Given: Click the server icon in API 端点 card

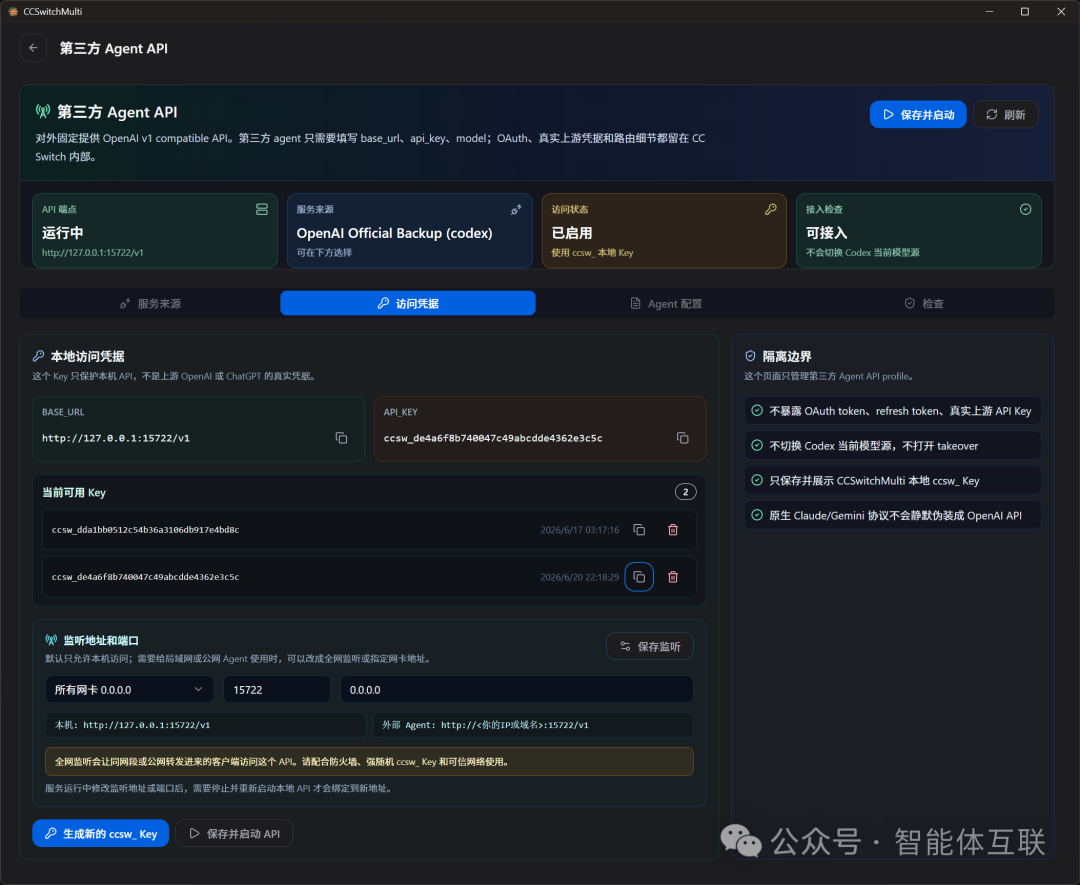Looking at the screenshot, I should tap(262, 209).
